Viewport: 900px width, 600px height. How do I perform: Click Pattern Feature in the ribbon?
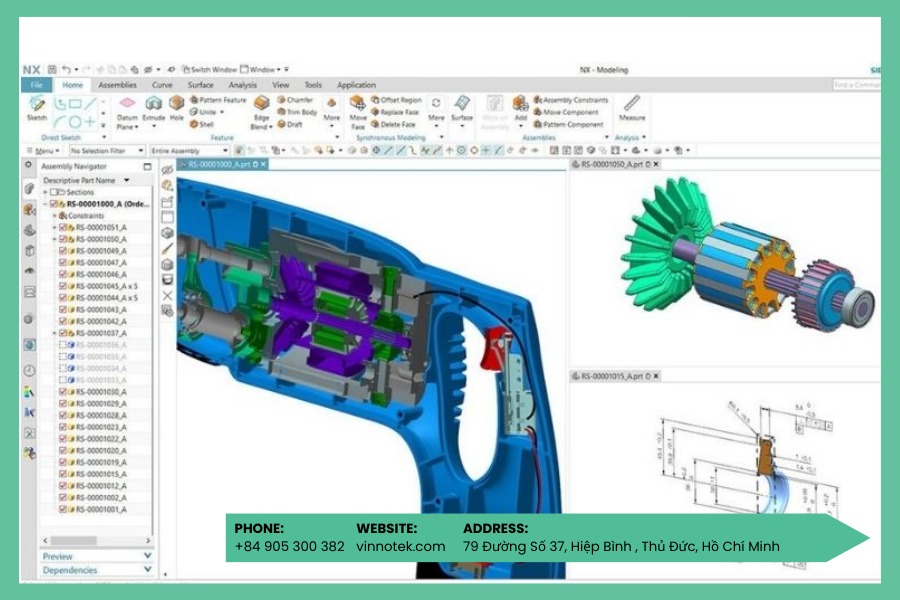(x=218, y=100)
